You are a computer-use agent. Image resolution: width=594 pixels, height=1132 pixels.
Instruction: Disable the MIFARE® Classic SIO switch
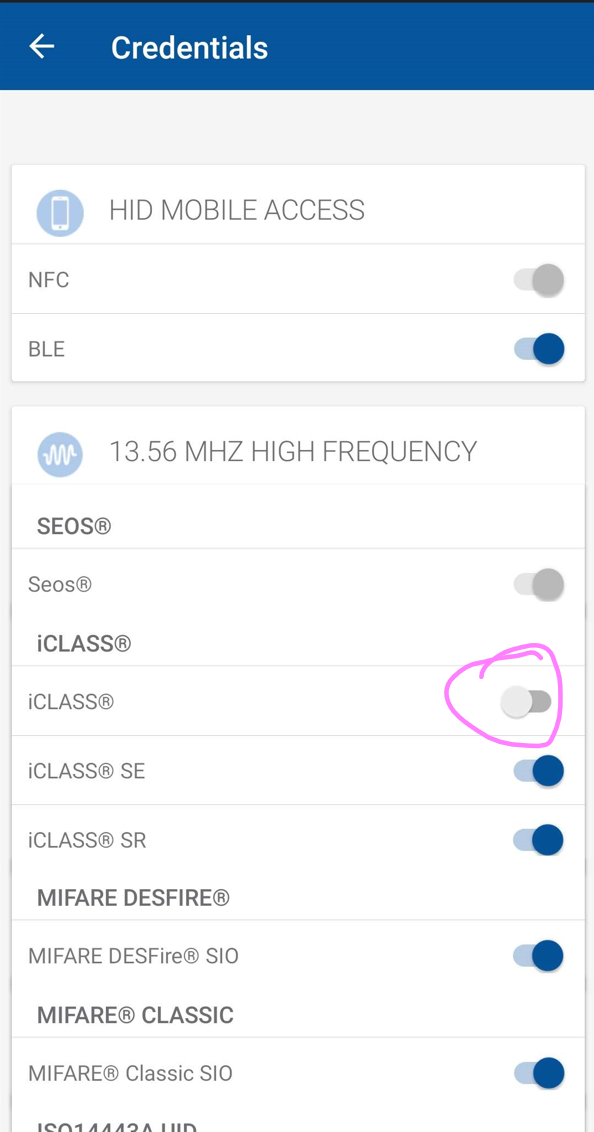tap(538, 1073)
